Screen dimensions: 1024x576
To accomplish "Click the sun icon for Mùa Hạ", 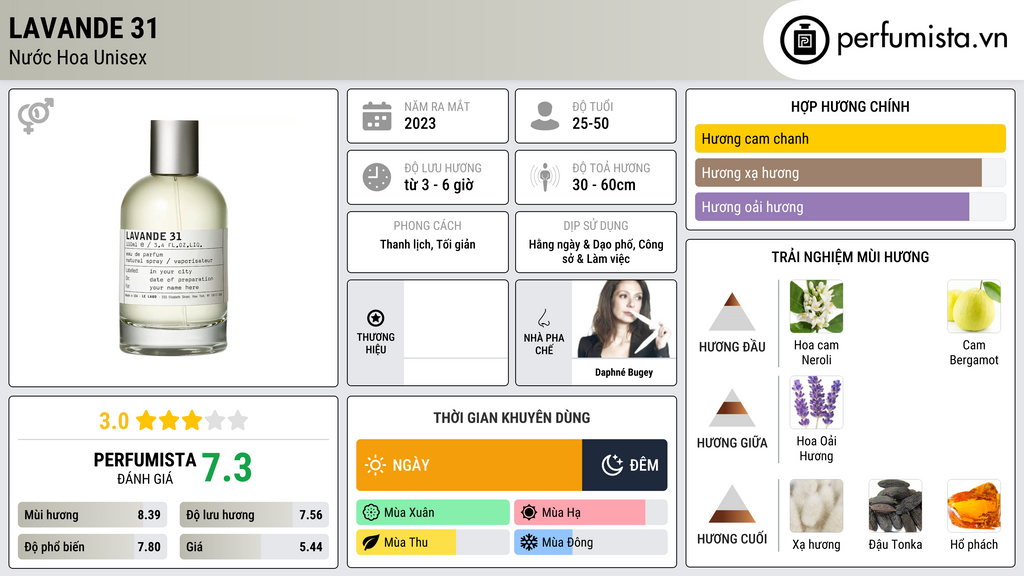I will click(x=529, y=512).
